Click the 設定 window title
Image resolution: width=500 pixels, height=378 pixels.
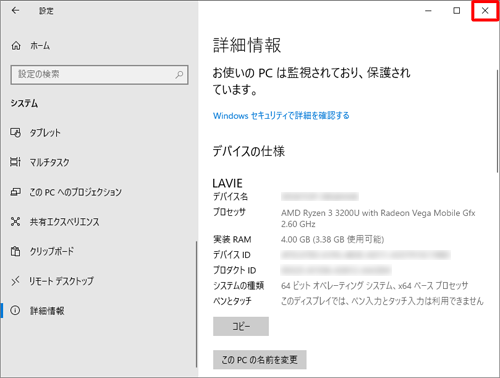[x=46, y=11]
